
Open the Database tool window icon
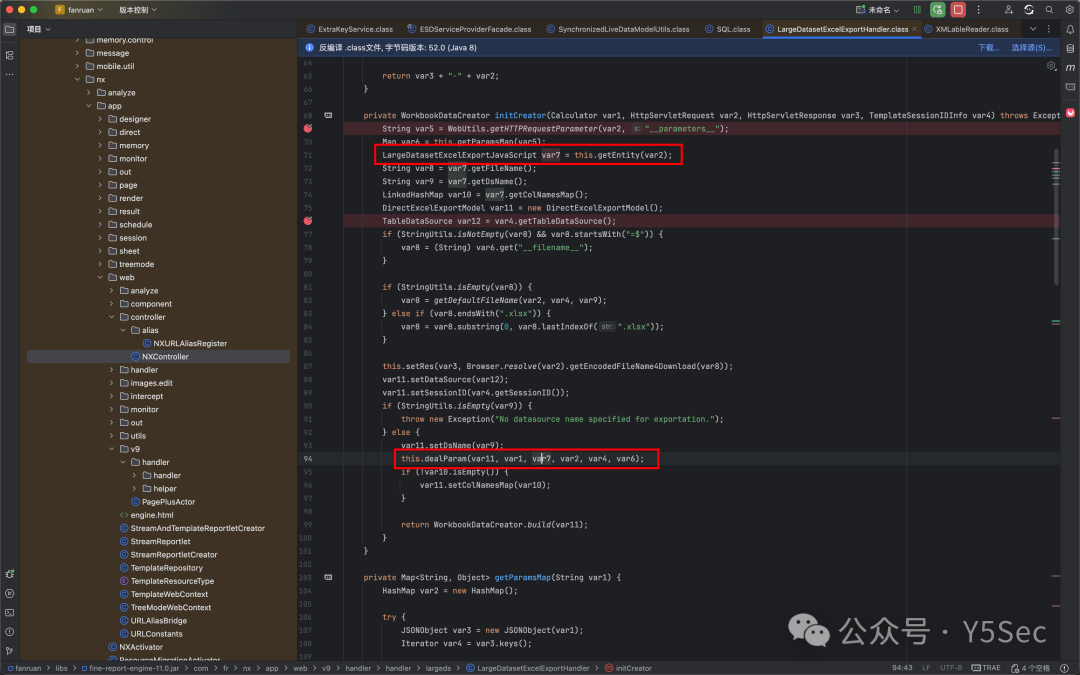1070,49
